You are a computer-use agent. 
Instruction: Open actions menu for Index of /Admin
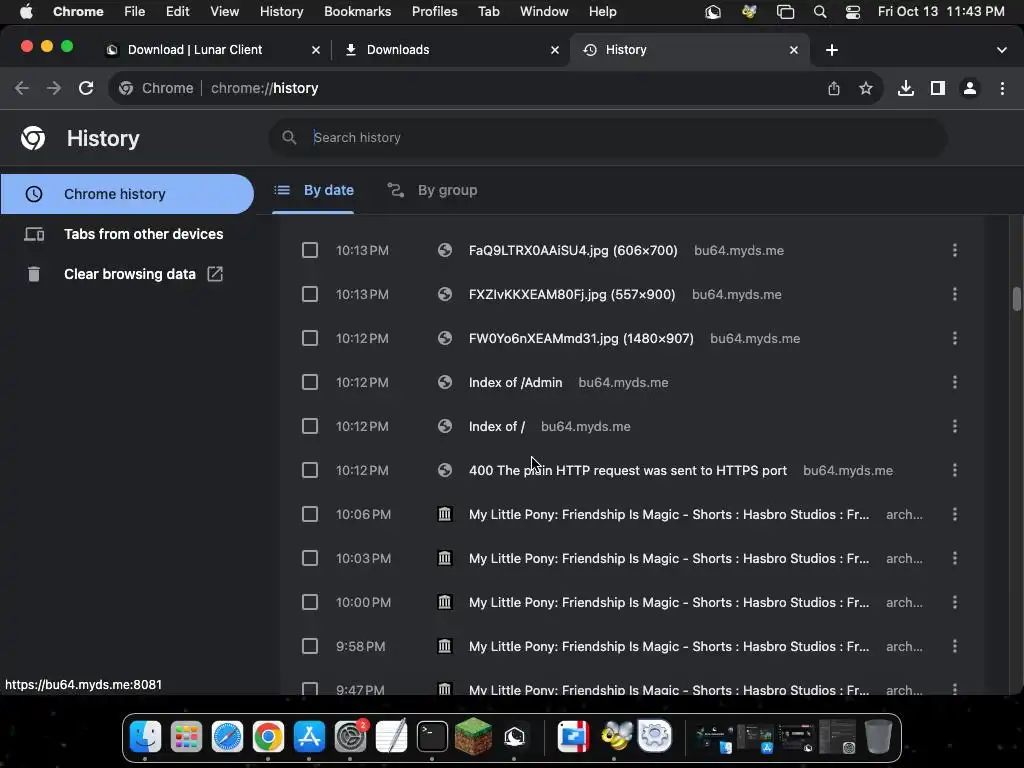[955, 382]
